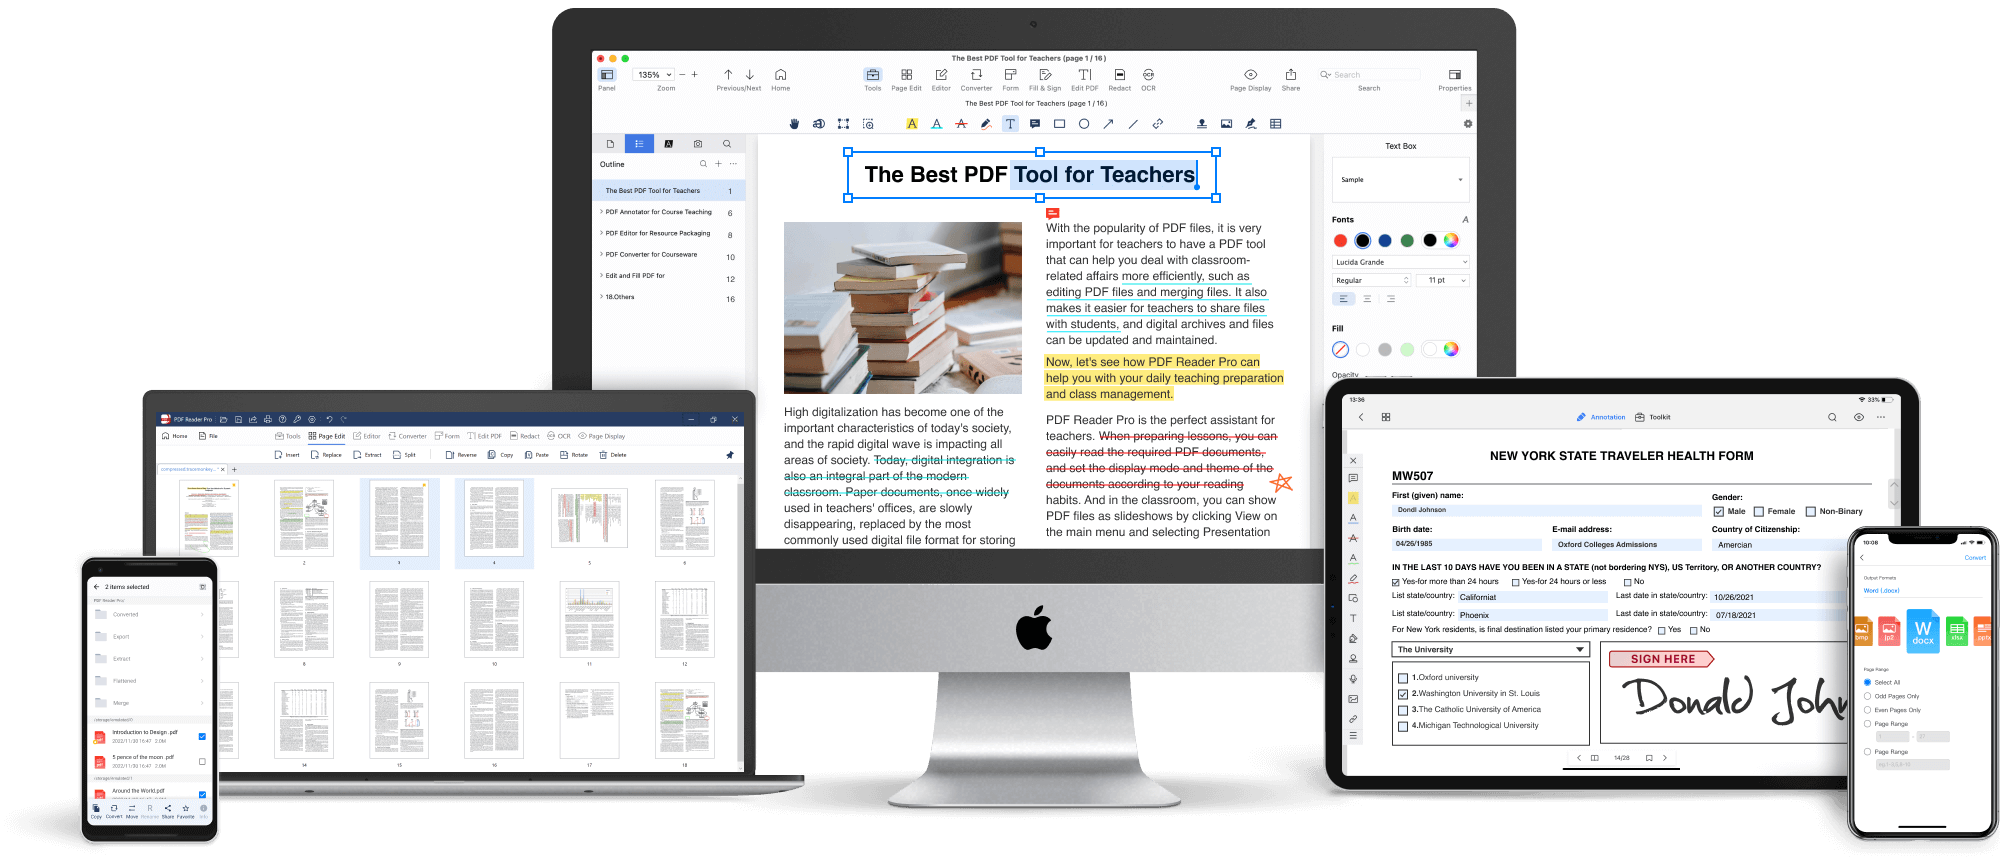Select the Image insert tool

click(x=1226, y=124)
